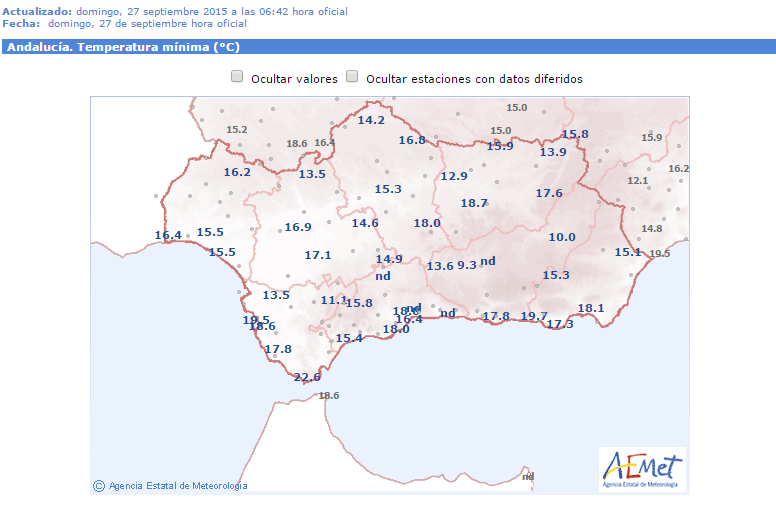Select station value 22.6 near Tarifa
The image size is (776, 511).
pos(307,377)
